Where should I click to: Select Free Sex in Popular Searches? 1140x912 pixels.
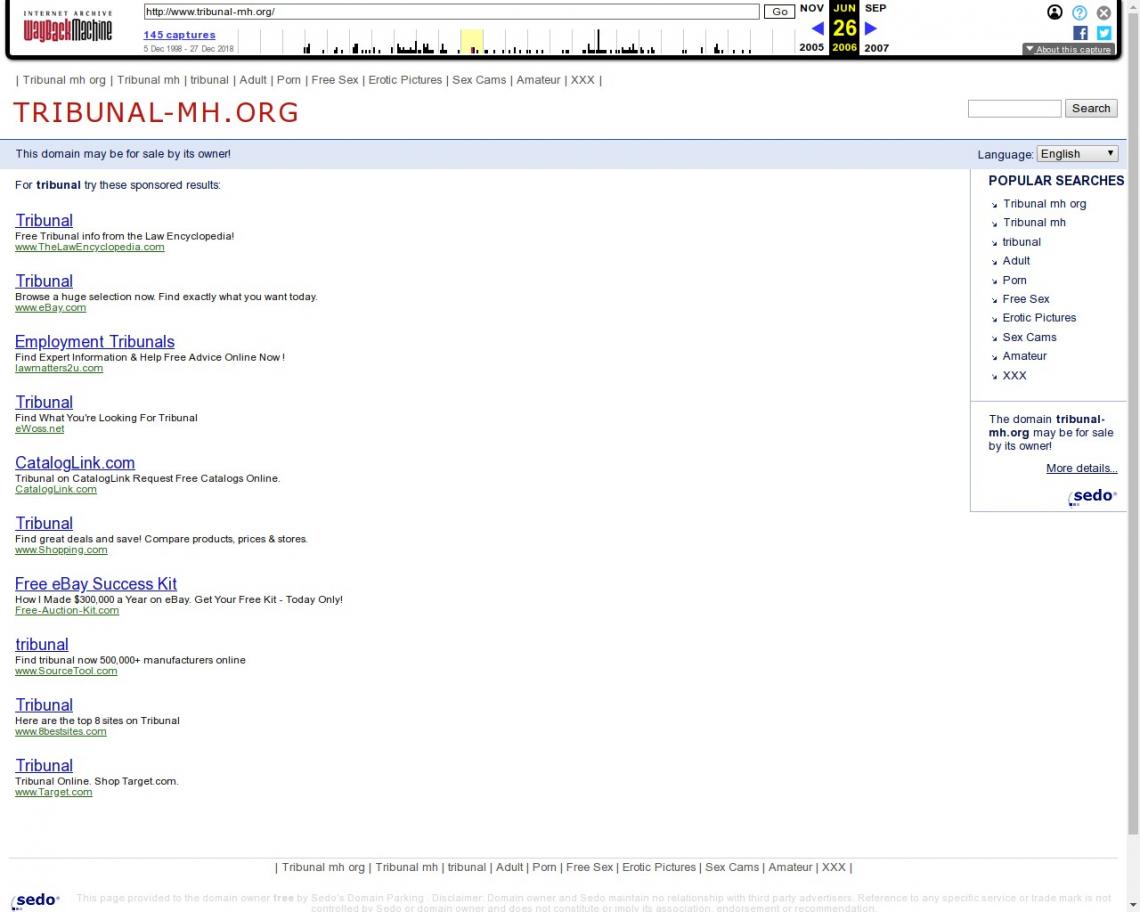pyautogui.click(x=1026, y=299)
